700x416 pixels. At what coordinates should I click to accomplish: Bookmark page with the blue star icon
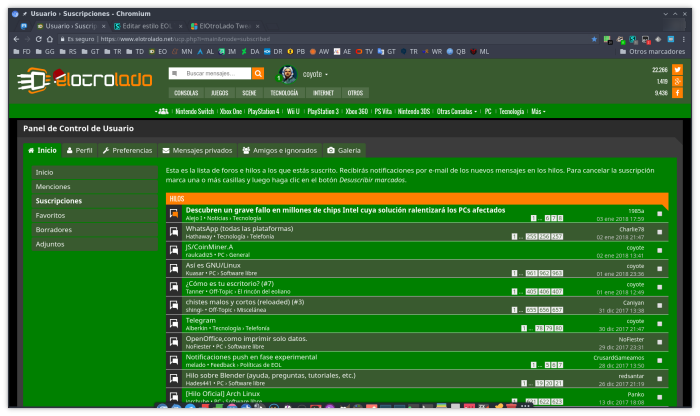coord(594,39)
